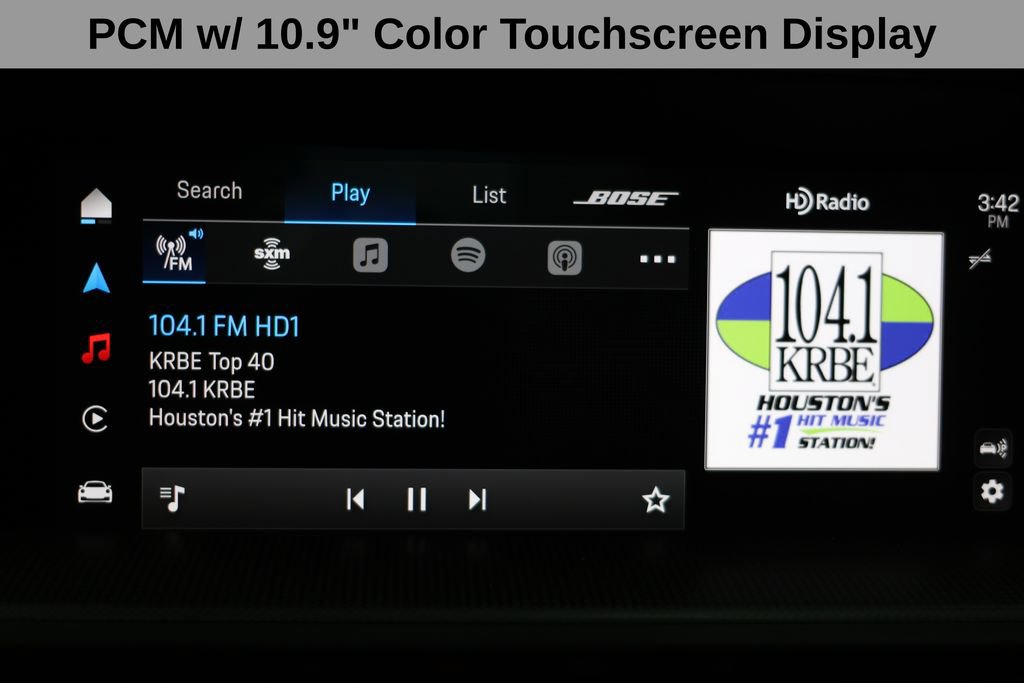Viewport: 1024px width, 683px height.
Task: Tap the 3:42 PM clock
Action: [998, 210]
